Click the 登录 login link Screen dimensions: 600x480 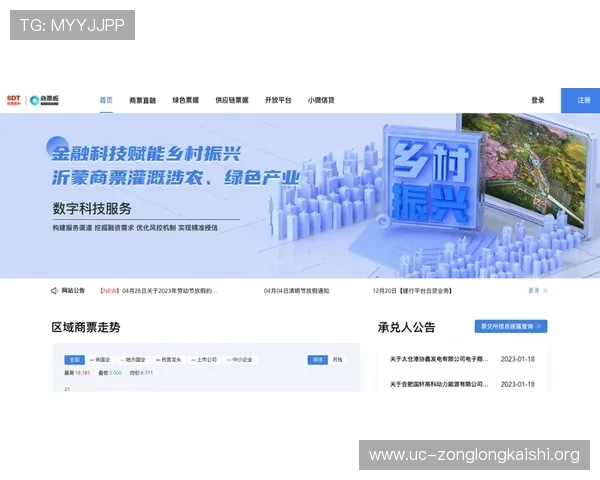[x=538, y=100]
